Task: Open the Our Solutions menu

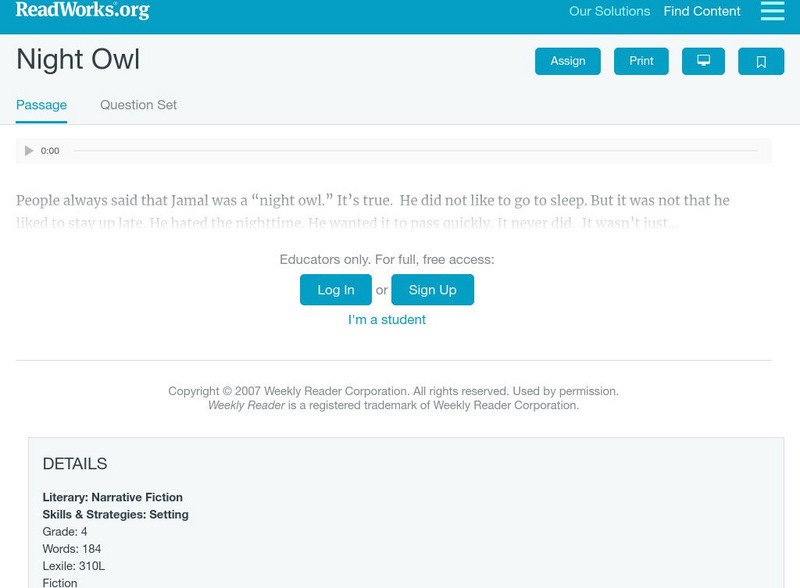Action: pos(609,11)
